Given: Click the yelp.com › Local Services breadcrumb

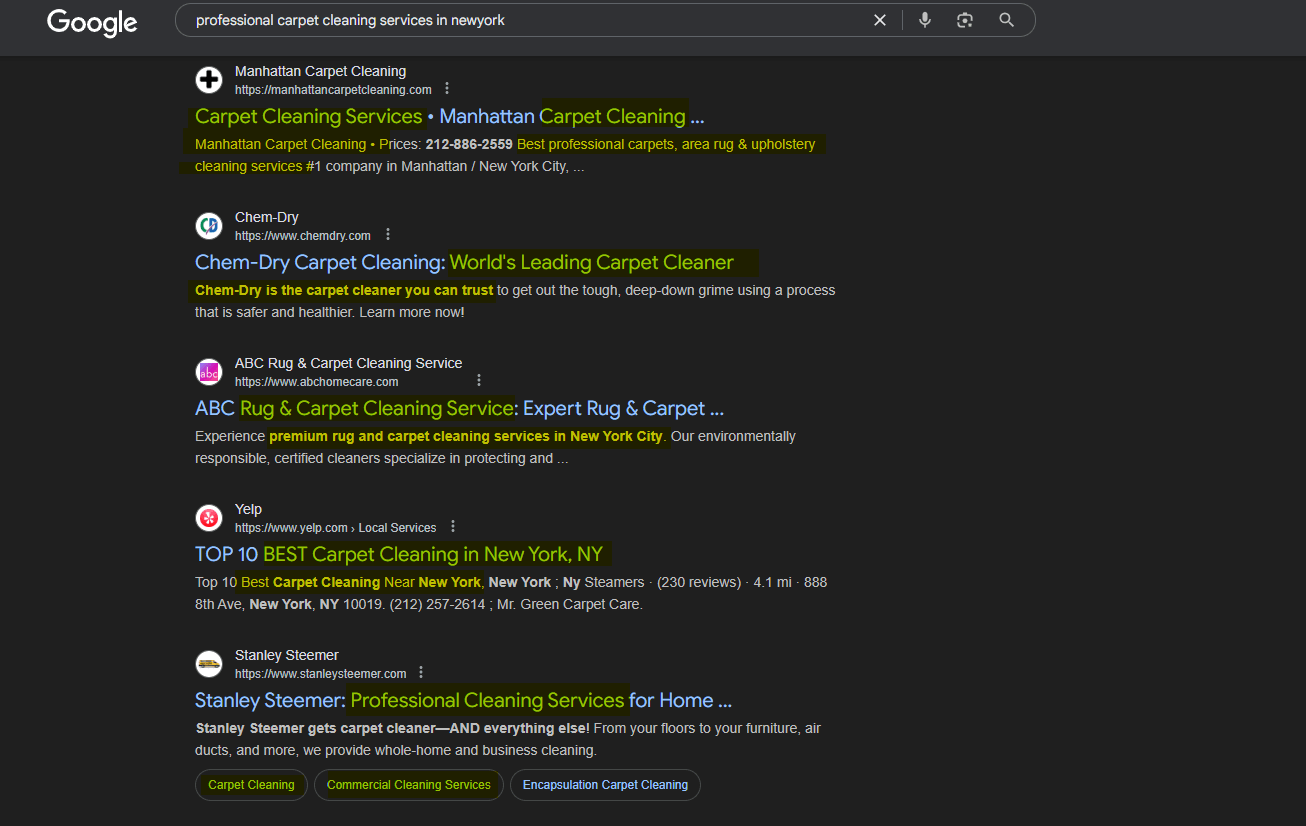Looking at the screenshot, I should tap(336, 528).
